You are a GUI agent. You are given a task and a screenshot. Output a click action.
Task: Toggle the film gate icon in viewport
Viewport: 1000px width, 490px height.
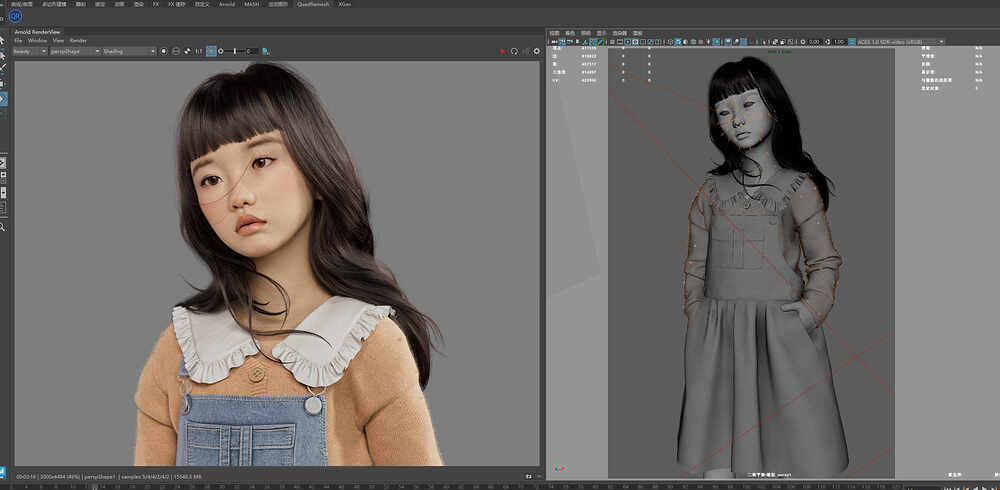(x=620, y=41)
